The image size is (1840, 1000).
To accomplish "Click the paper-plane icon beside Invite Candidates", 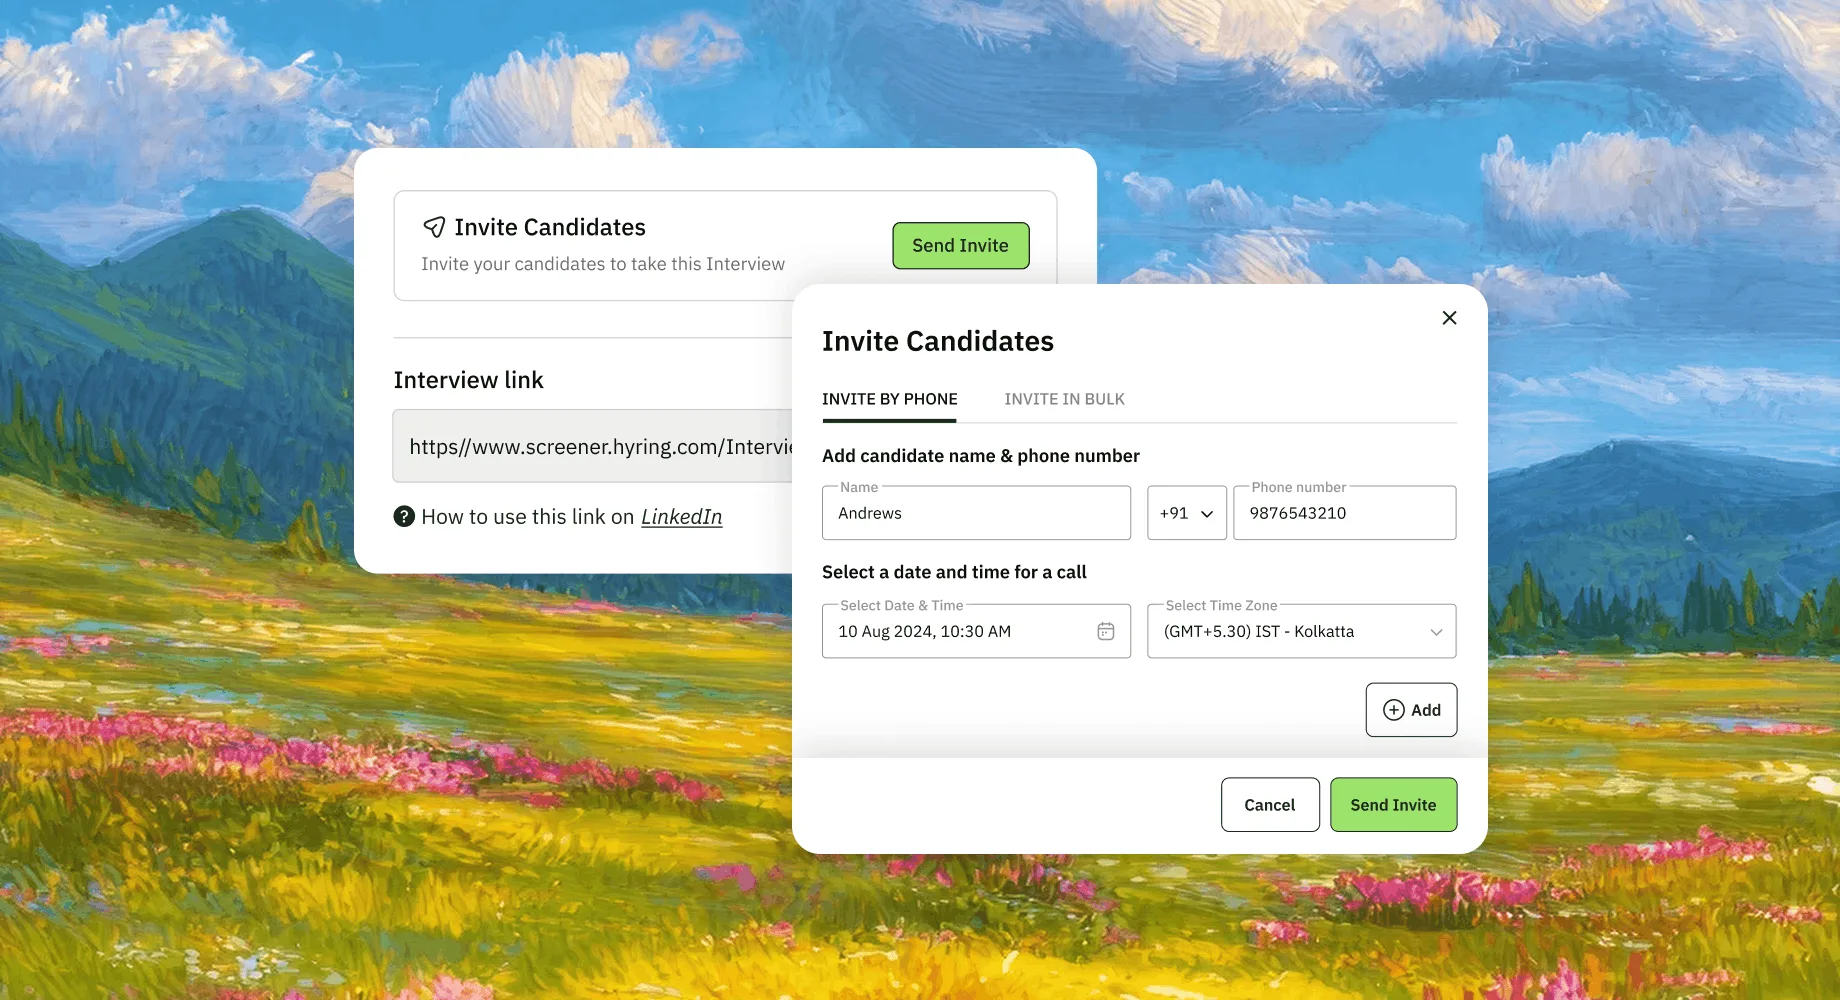I will pos(434,227).
